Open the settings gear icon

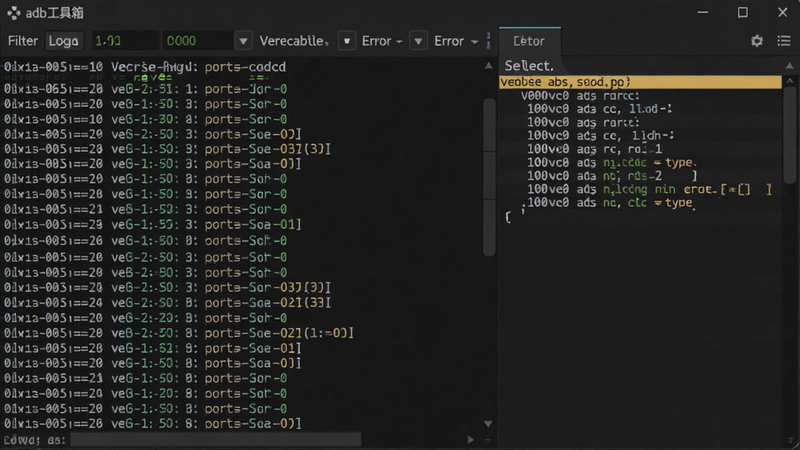[757, 41]
